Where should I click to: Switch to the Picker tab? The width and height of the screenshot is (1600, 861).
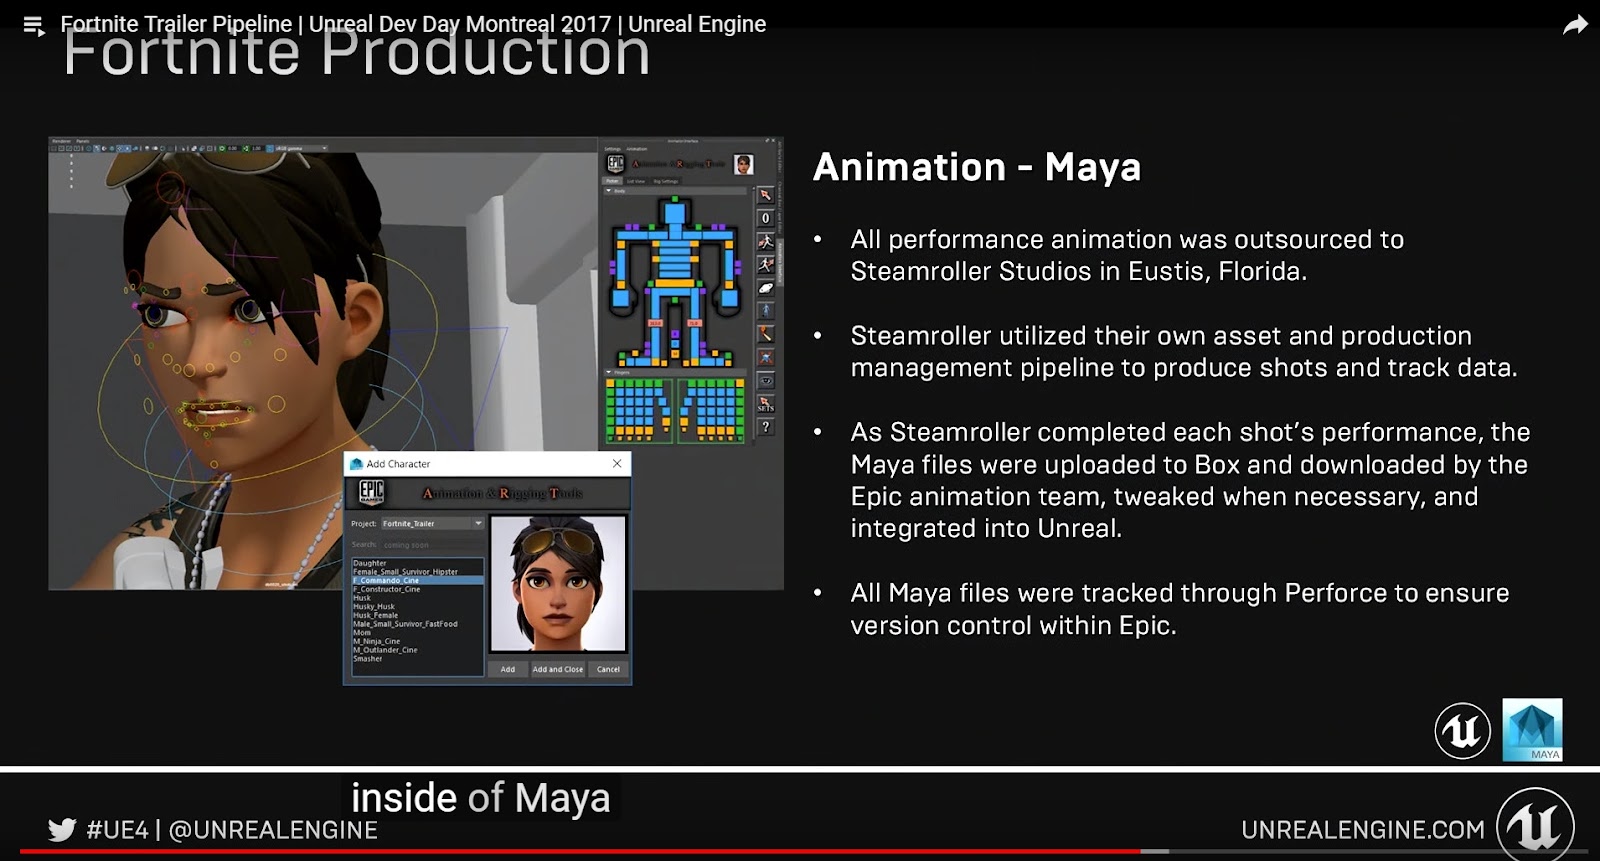tap(612, 181)
